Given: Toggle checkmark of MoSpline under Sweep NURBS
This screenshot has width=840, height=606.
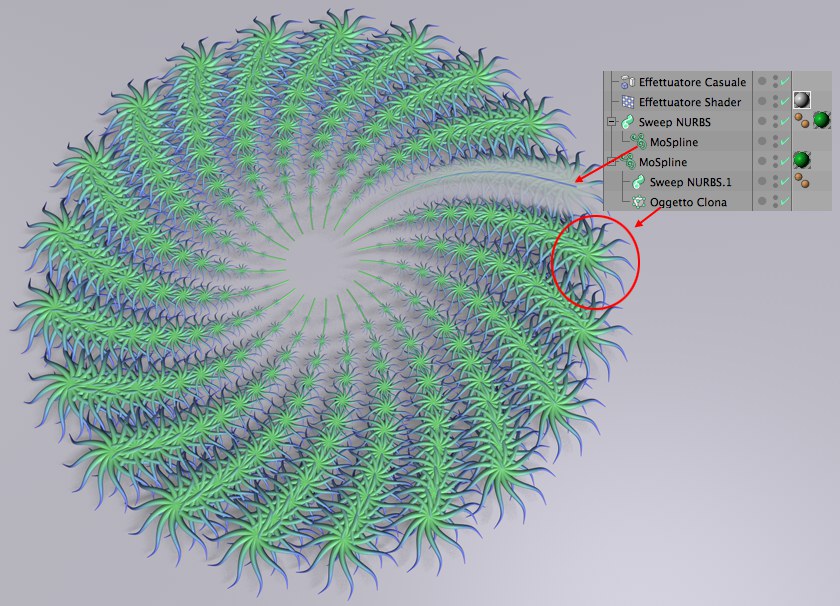Looking at the screenshot, I should [785, 141].
